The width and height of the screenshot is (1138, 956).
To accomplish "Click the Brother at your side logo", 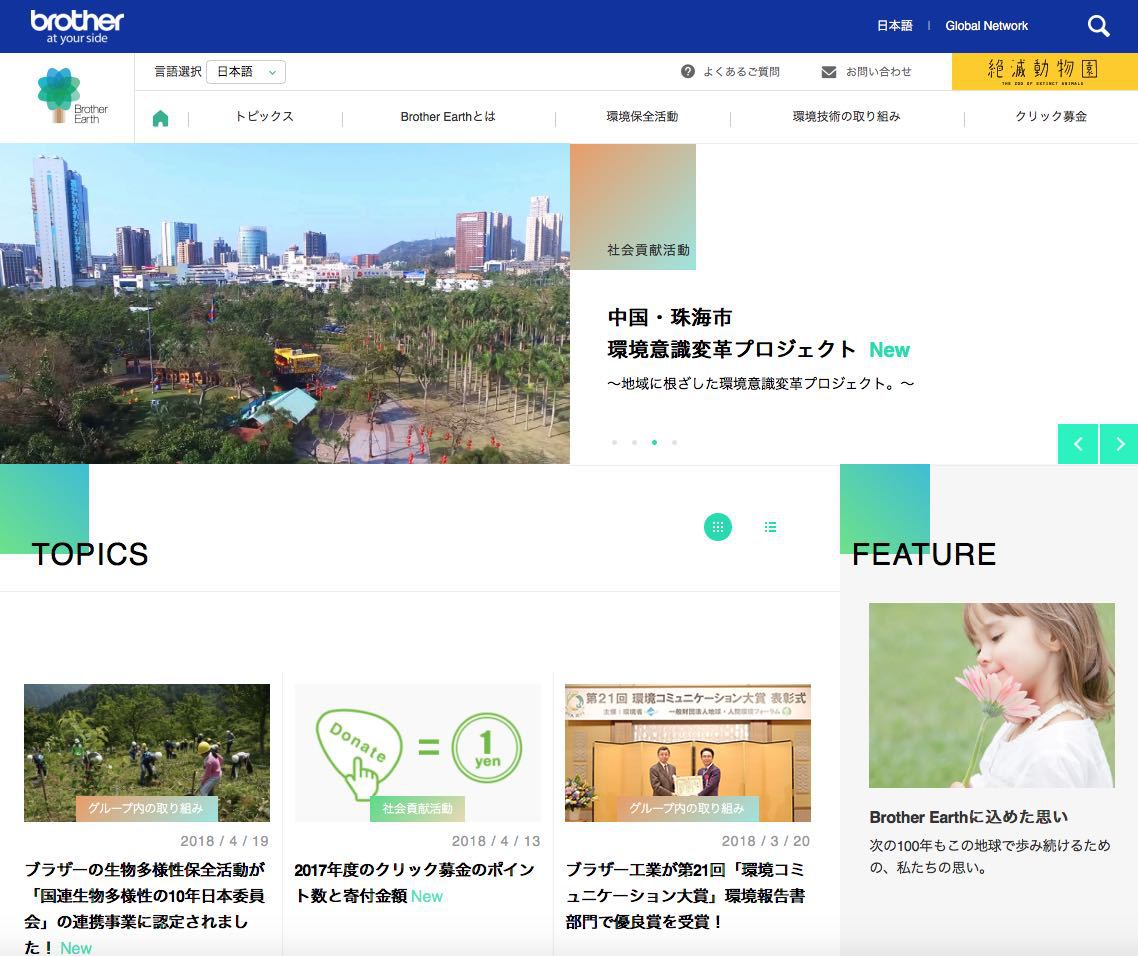I will 77,26.
